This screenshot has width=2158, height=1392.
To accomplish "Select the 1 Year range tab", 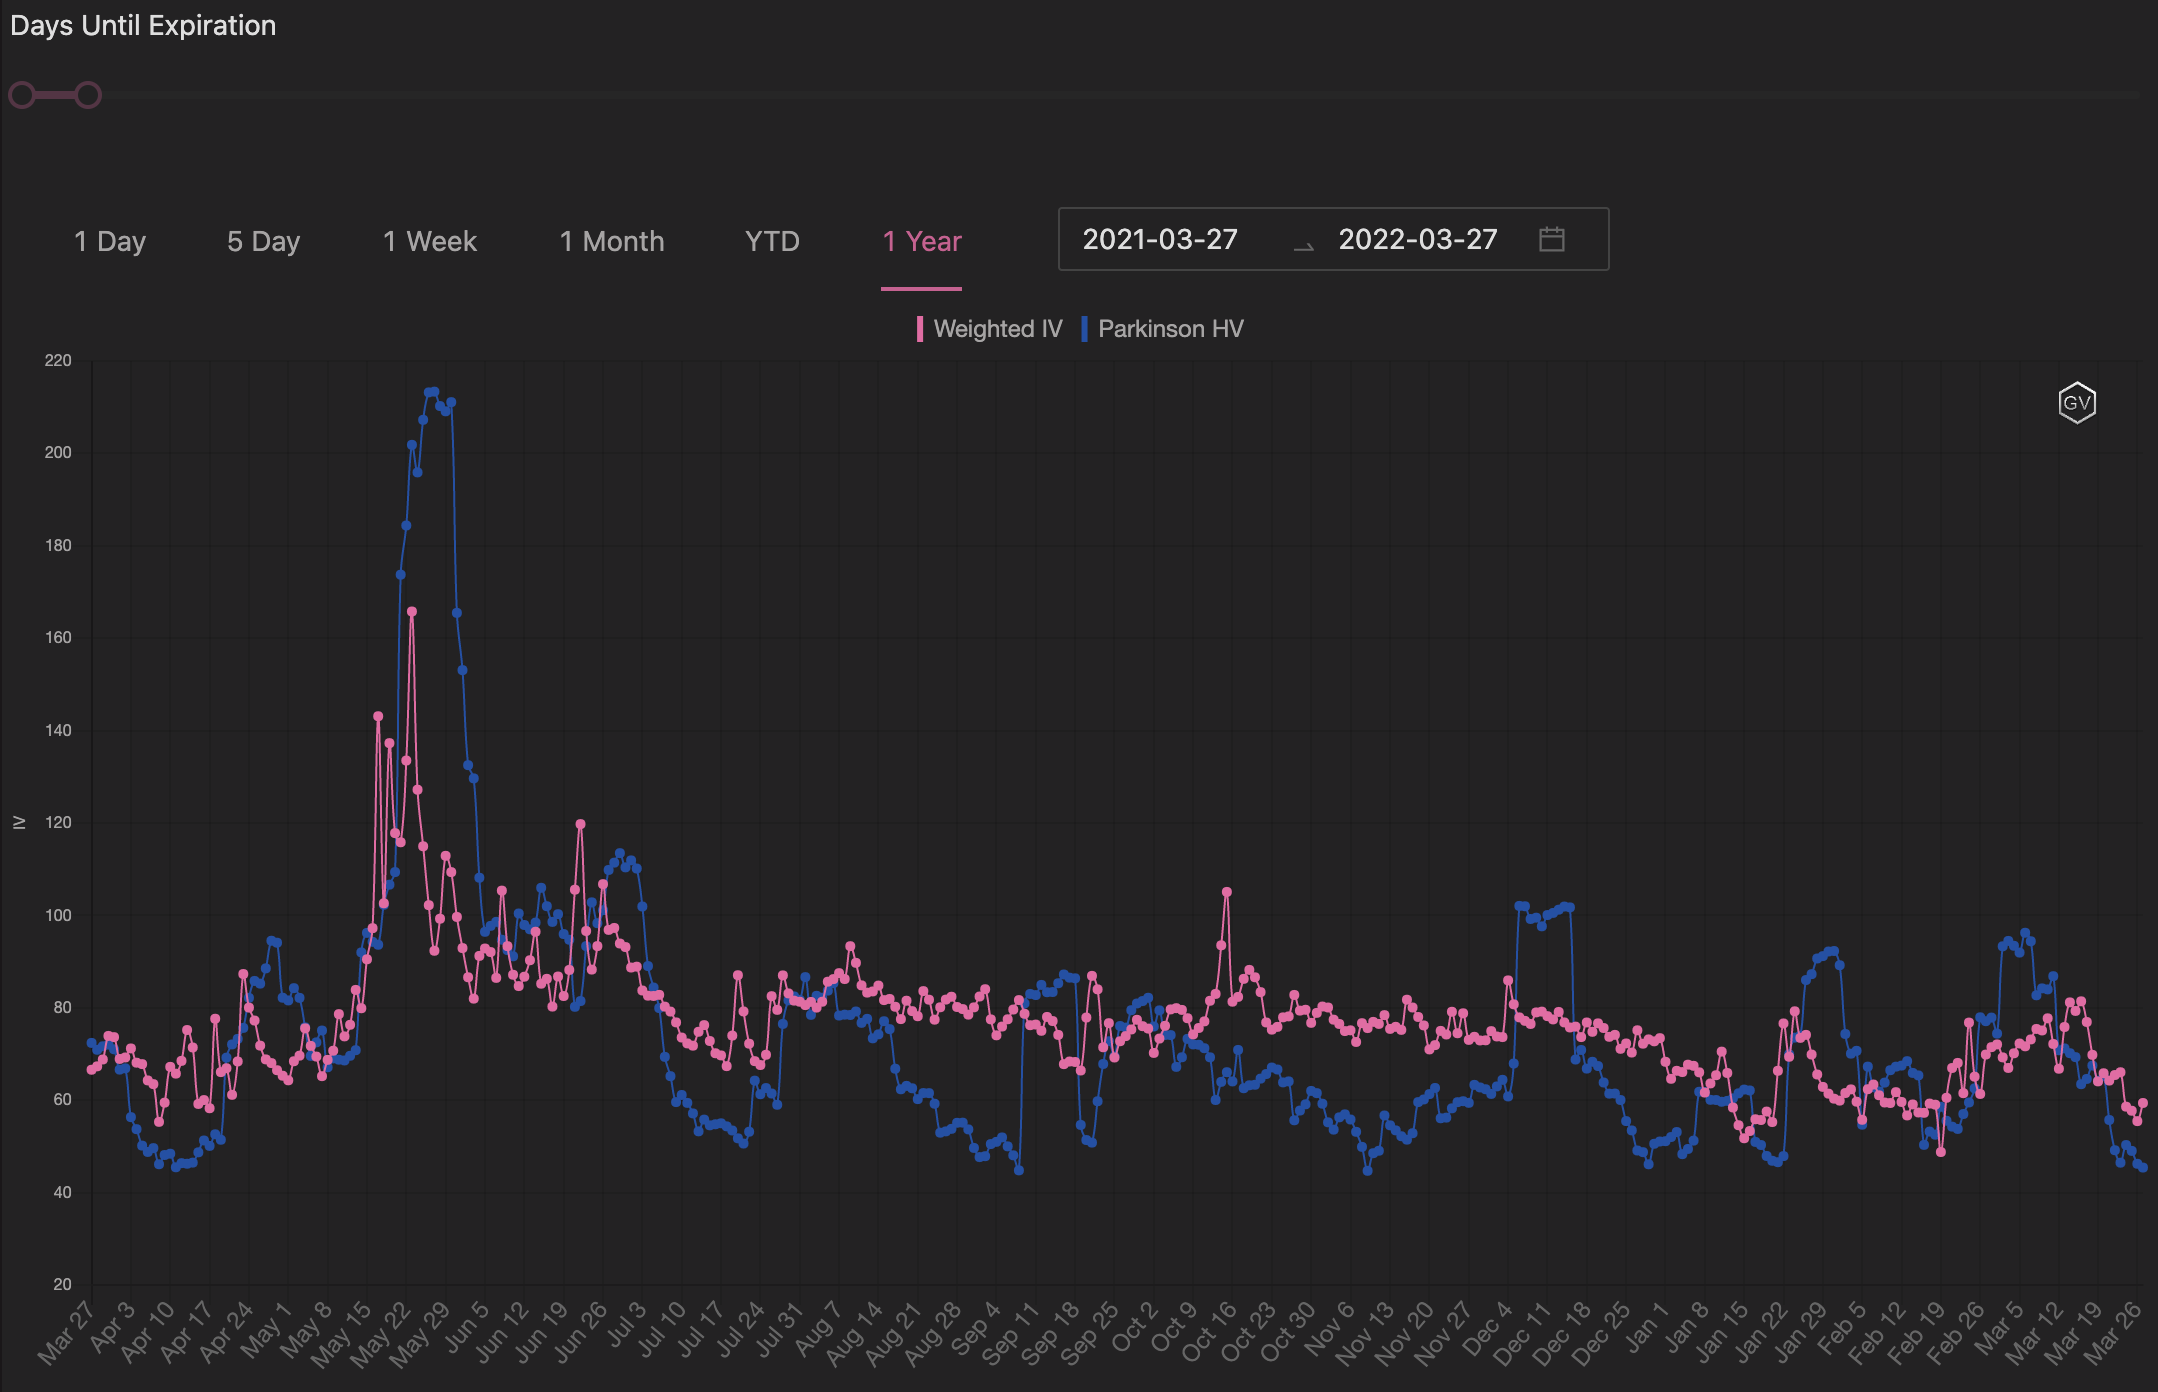I will (921, 241).
